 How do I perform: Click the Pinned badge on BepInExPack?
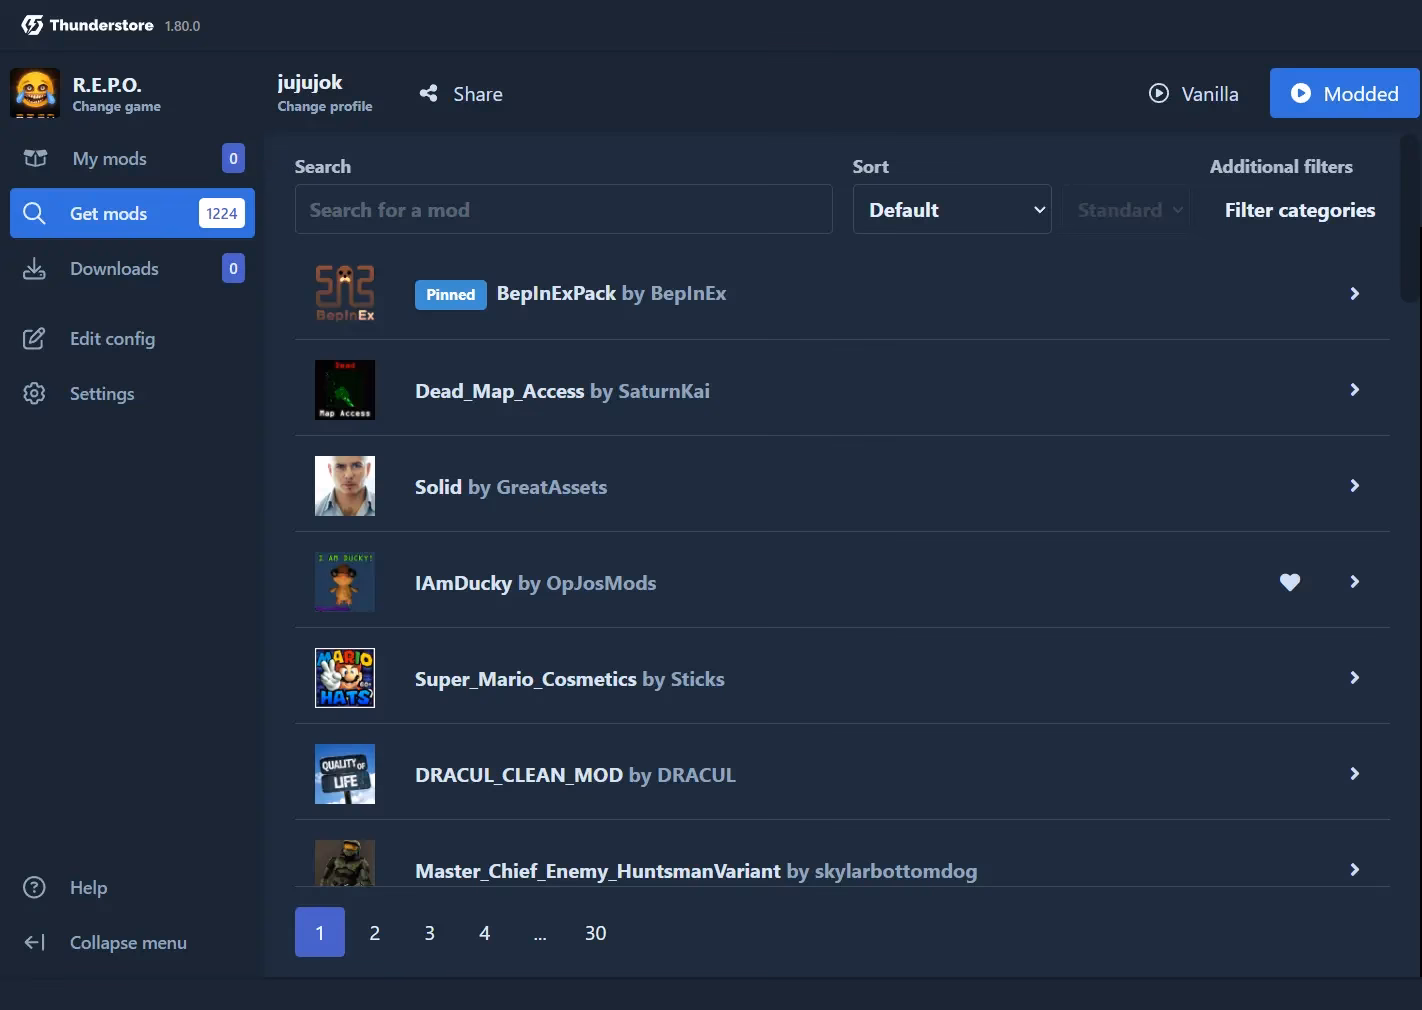[451, 294]
